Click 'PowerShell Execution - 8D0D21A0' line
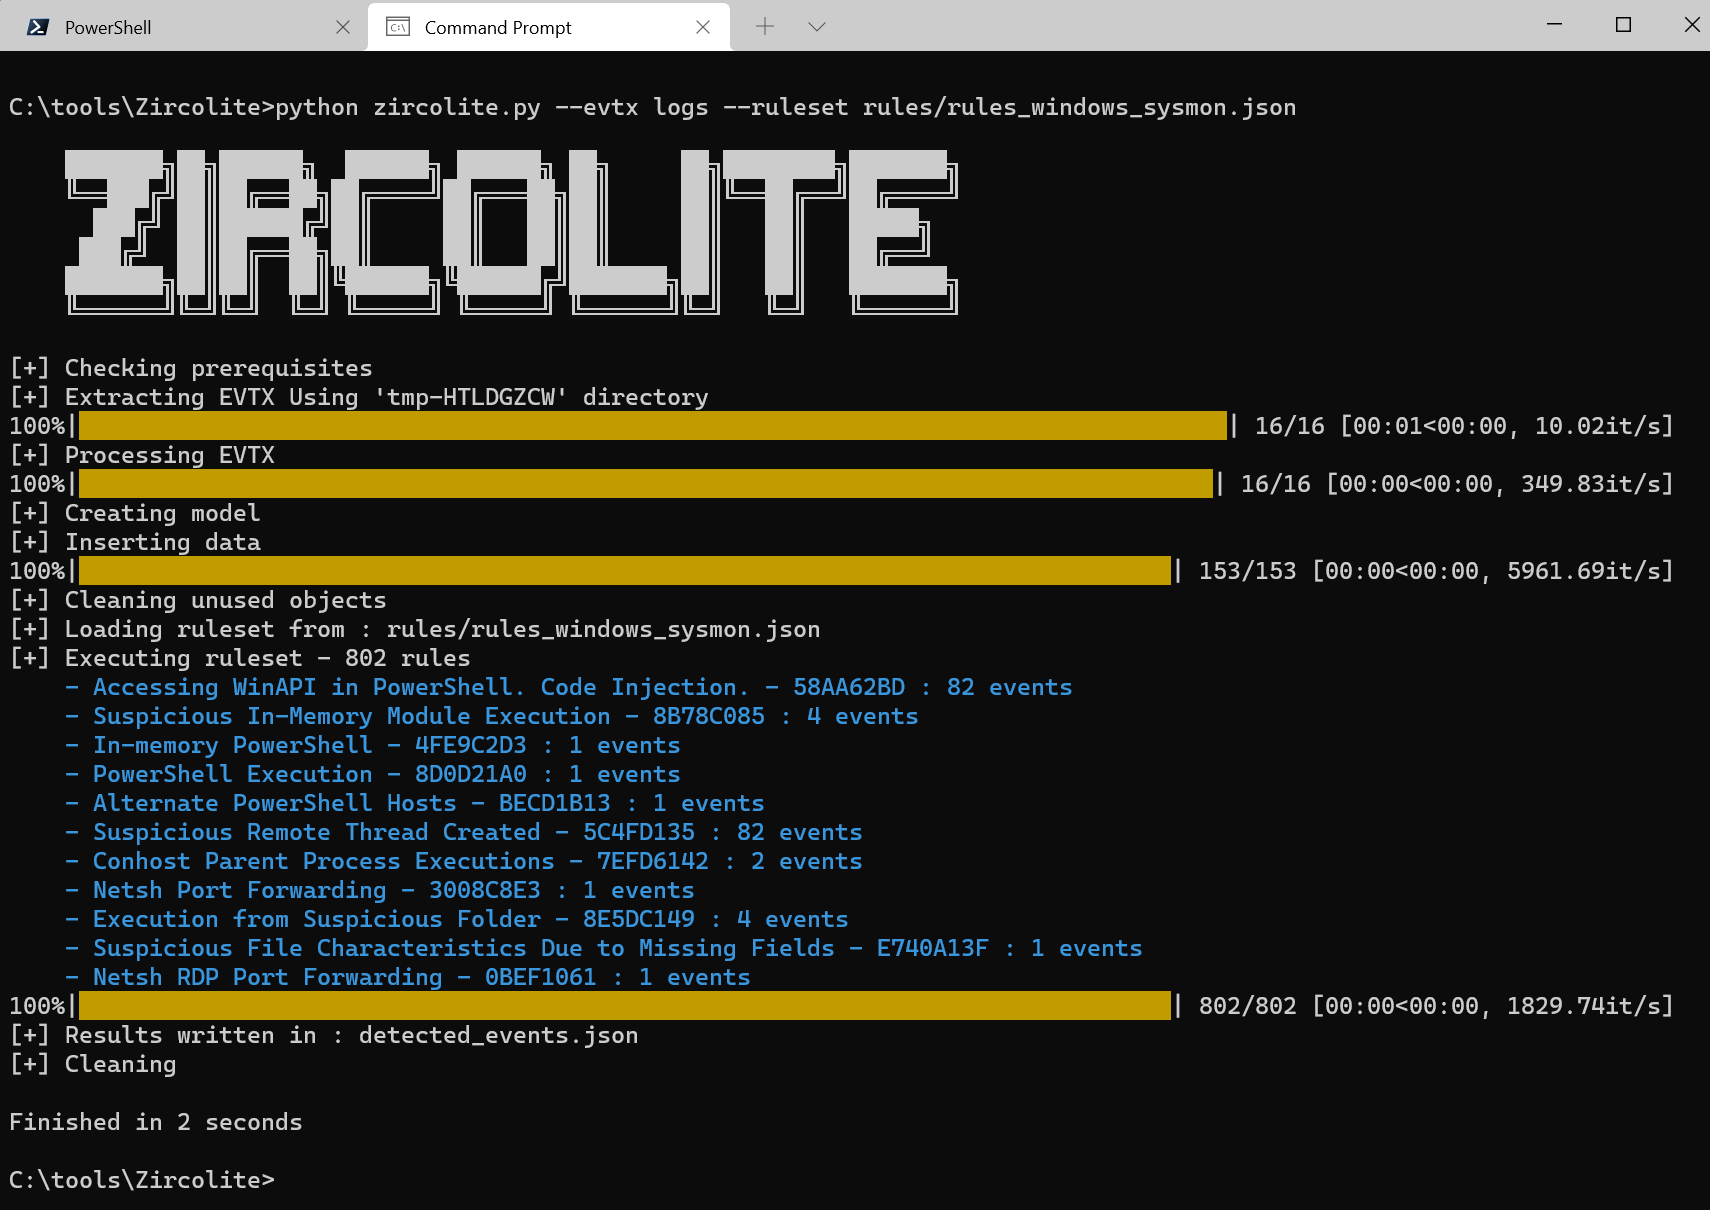 click(372, 774)
